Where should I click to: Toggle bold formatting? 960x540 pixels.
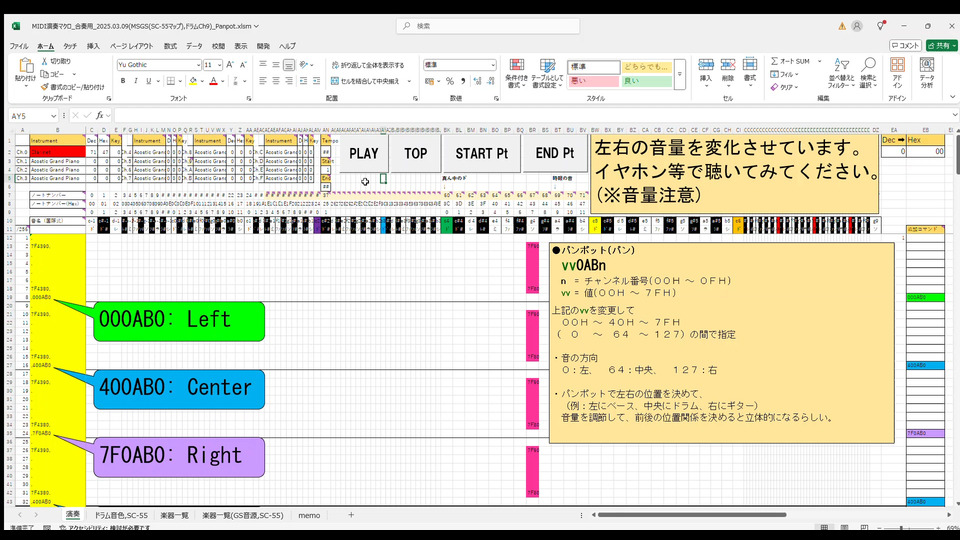122,81
